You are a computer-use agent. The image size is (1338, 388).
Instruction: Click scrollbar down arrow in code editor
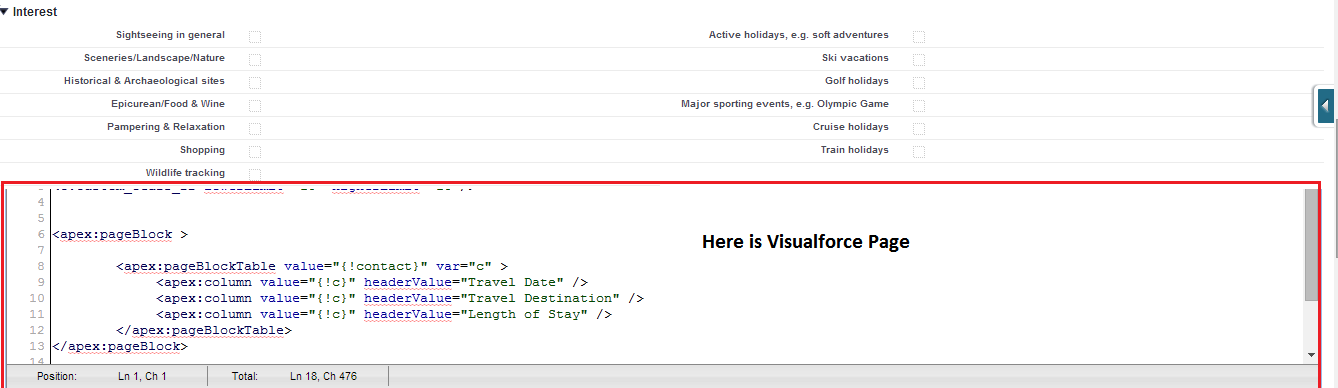point(1311,355)
